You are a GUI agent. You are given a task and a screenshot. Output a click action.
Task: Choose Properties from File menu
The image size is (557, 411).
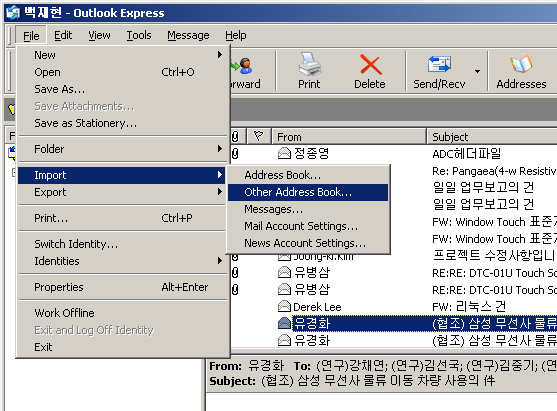[121, 287]
